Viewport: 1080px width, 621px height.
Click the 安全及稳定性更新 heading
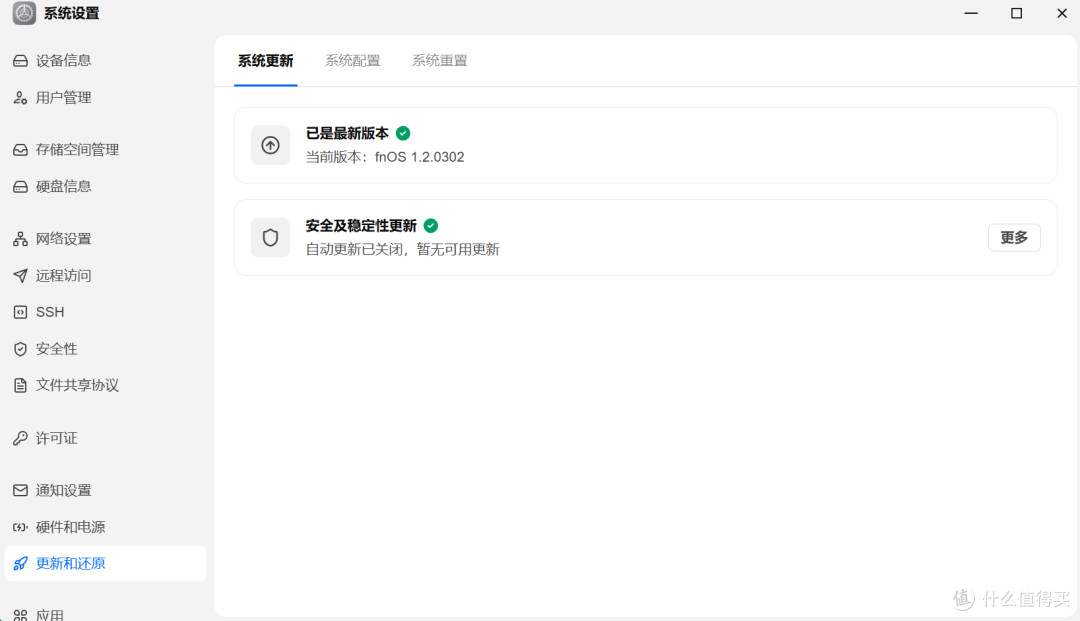tap(361, 226)
